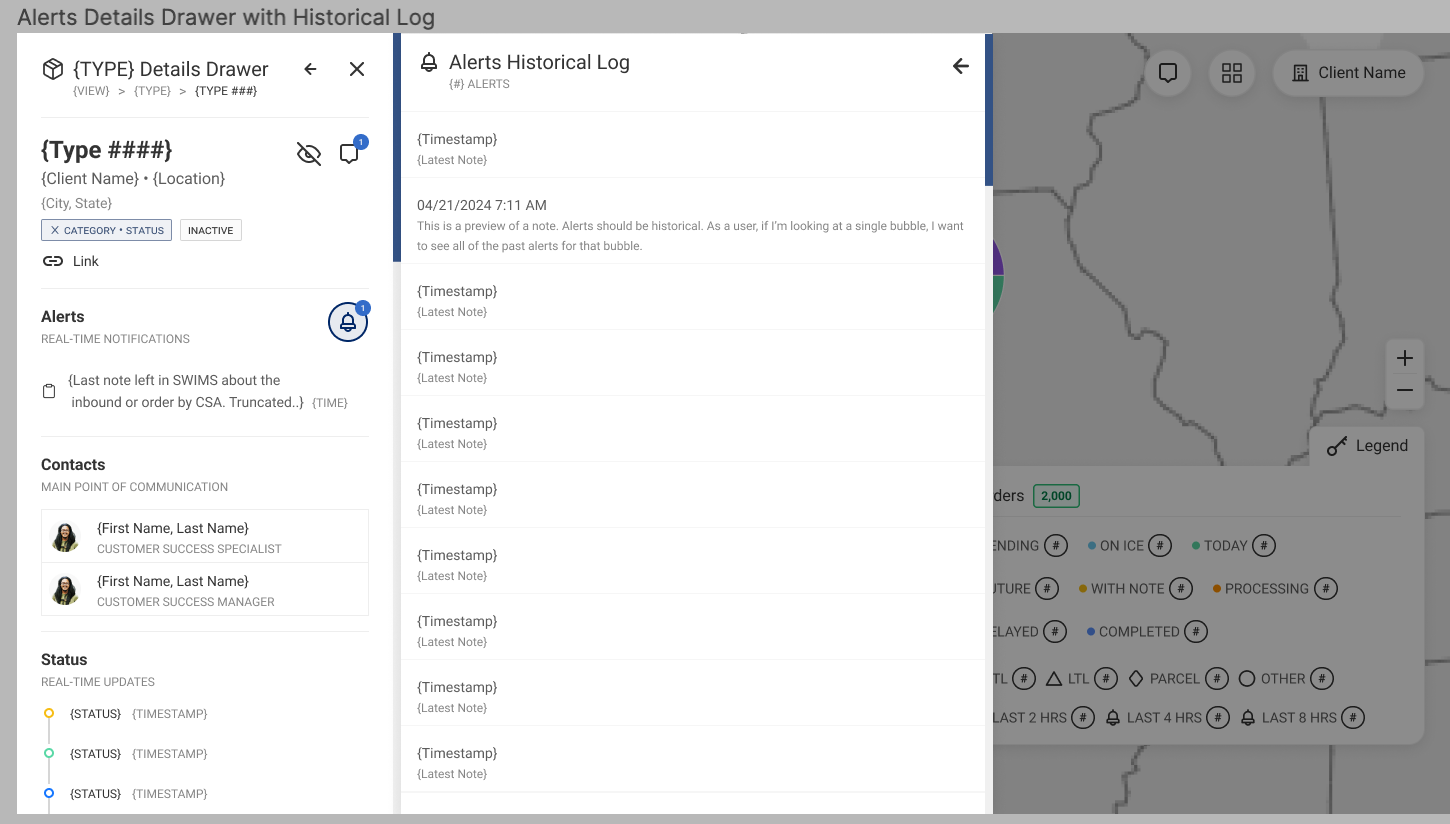Open the Link hyperlink in drawer
Image resolution: width=1450 pixels, height=824 pixels.
71,261
